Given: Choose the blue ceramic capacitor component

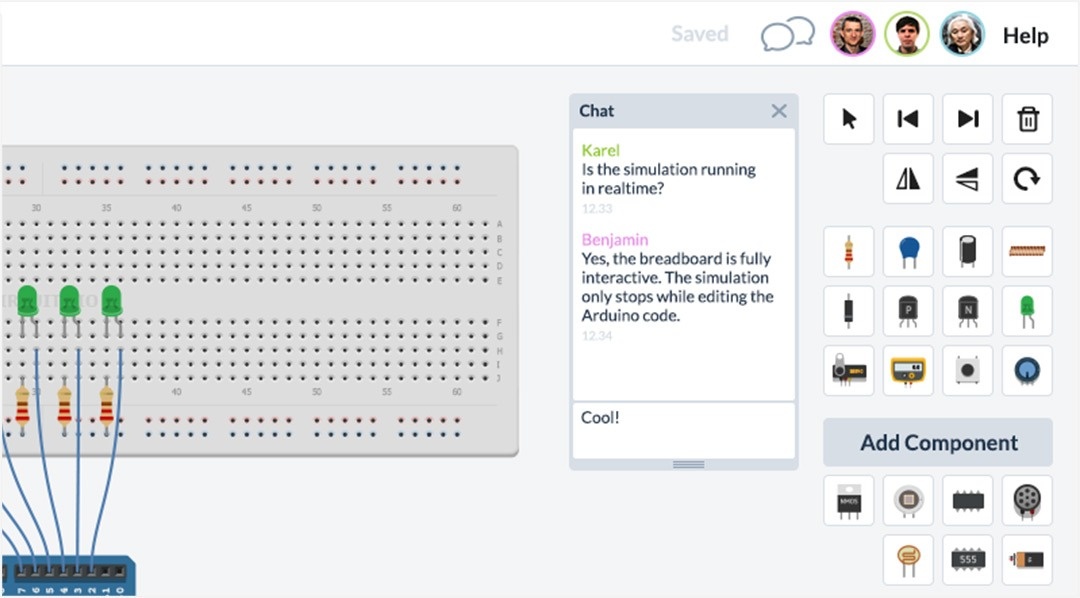Looking at the screenshot, I should coord(908,252).
